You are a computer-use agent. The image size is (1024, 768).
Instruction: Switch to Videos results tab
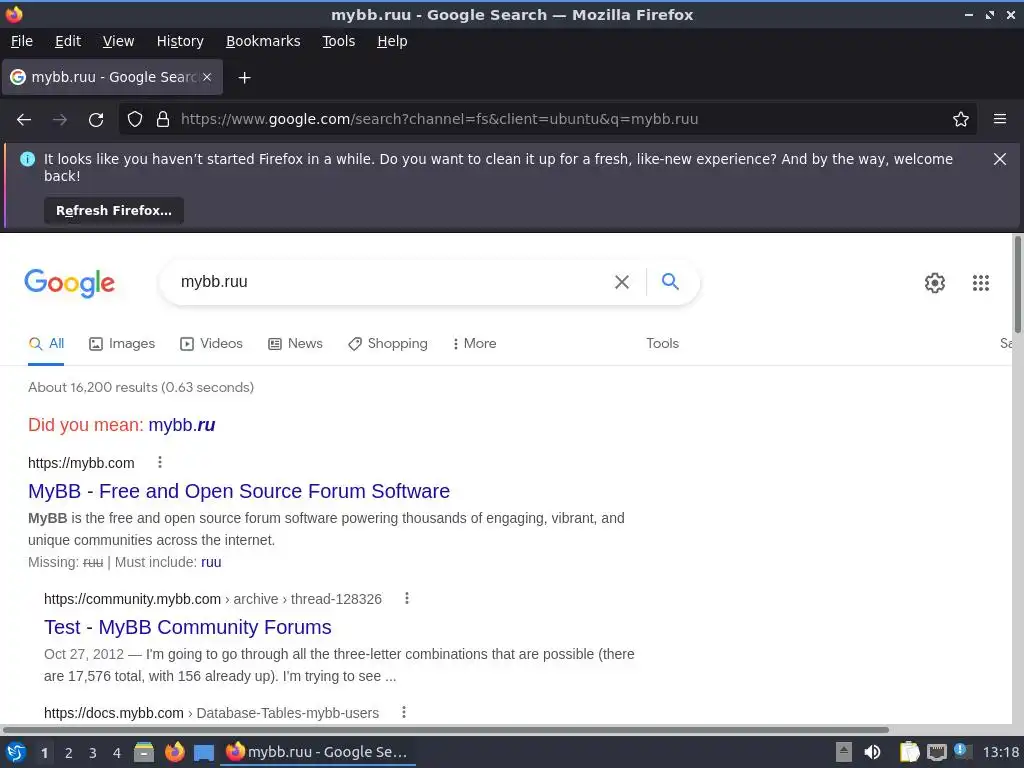(x=211, y=344)
